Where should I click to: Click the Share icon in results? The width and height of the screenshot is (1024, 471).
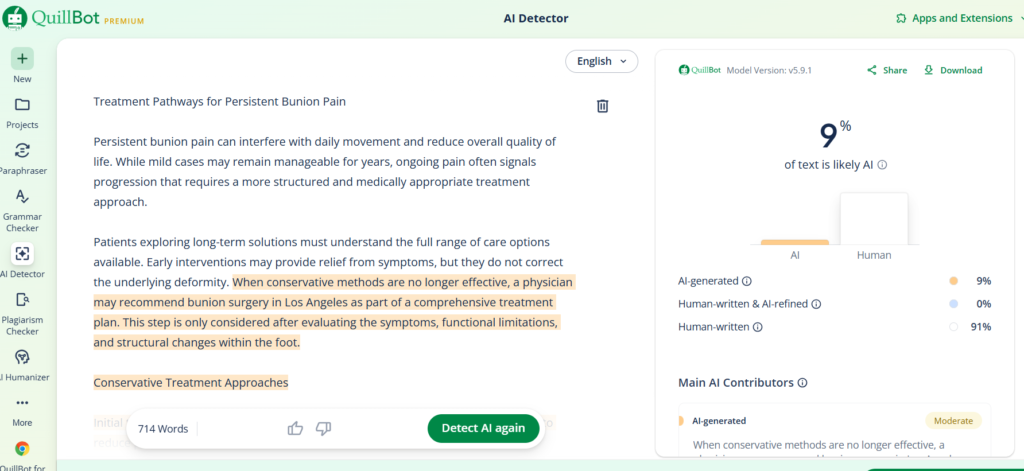click(887, 70)
